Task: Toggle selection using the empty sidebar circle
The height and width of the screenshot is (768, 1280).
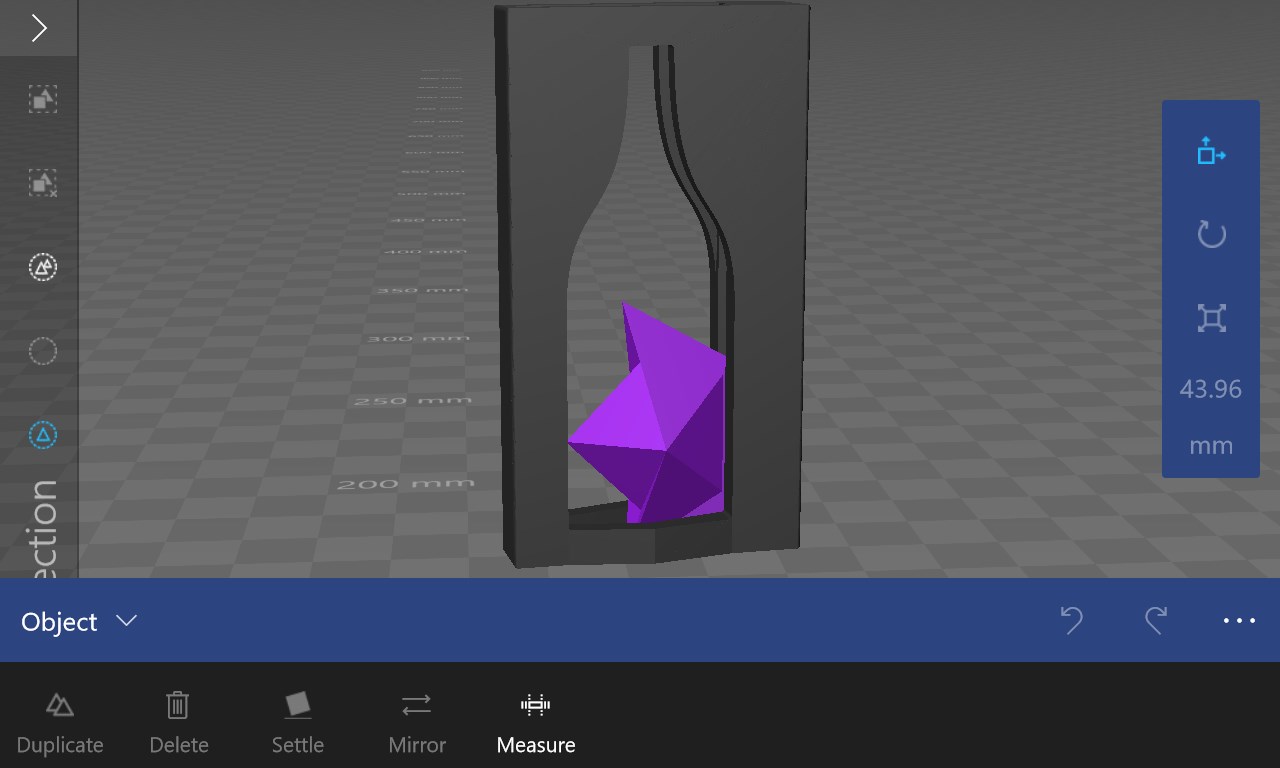Action: [41, 351]
